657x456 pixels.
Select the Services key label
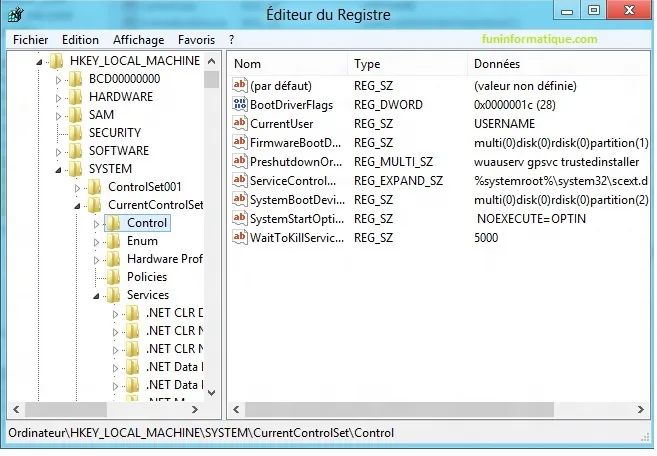(148, 295)
